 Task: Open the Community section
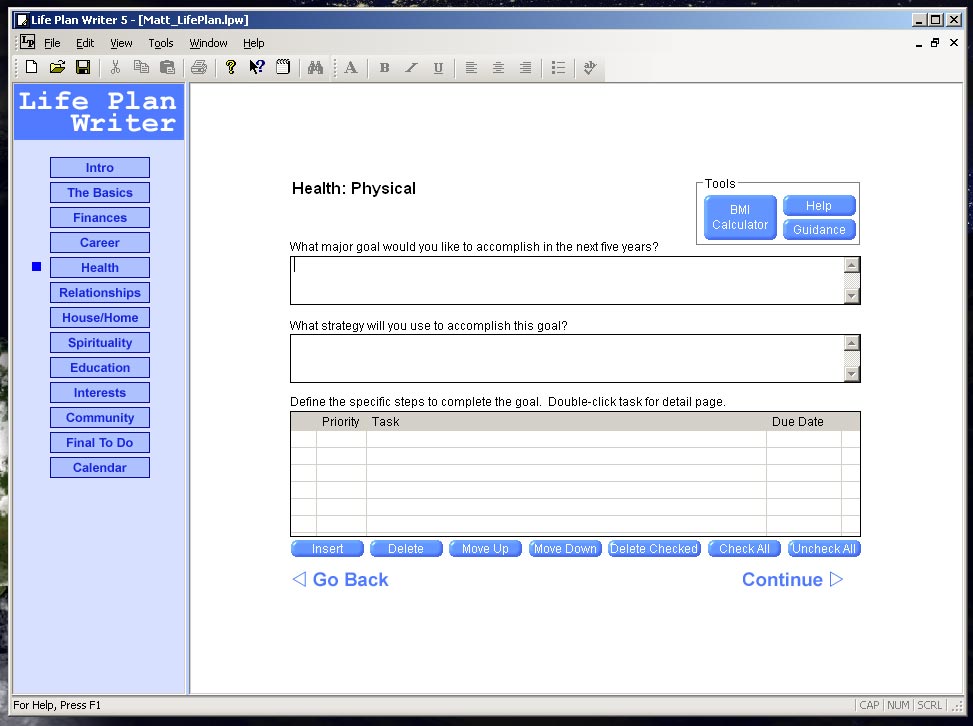click(100, 418)
